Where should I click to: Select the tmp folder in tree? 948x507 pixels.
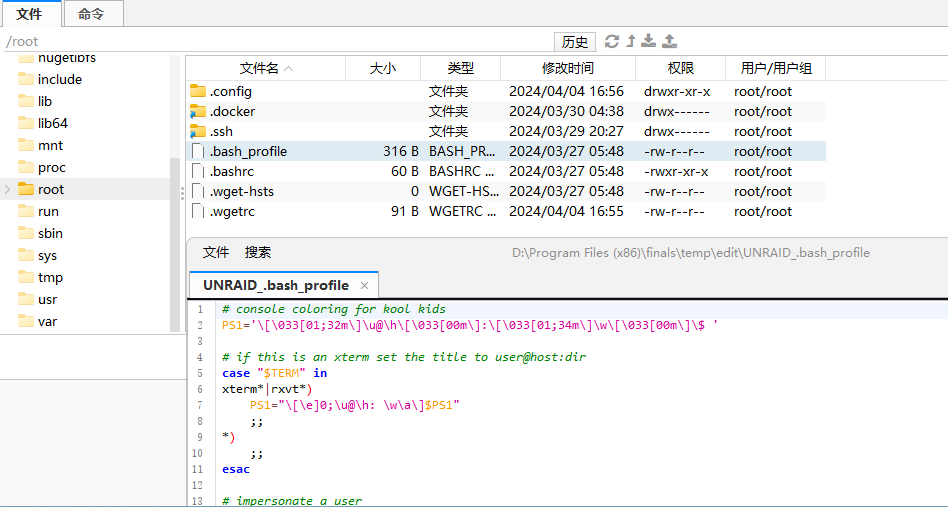(x=50, y=277)
